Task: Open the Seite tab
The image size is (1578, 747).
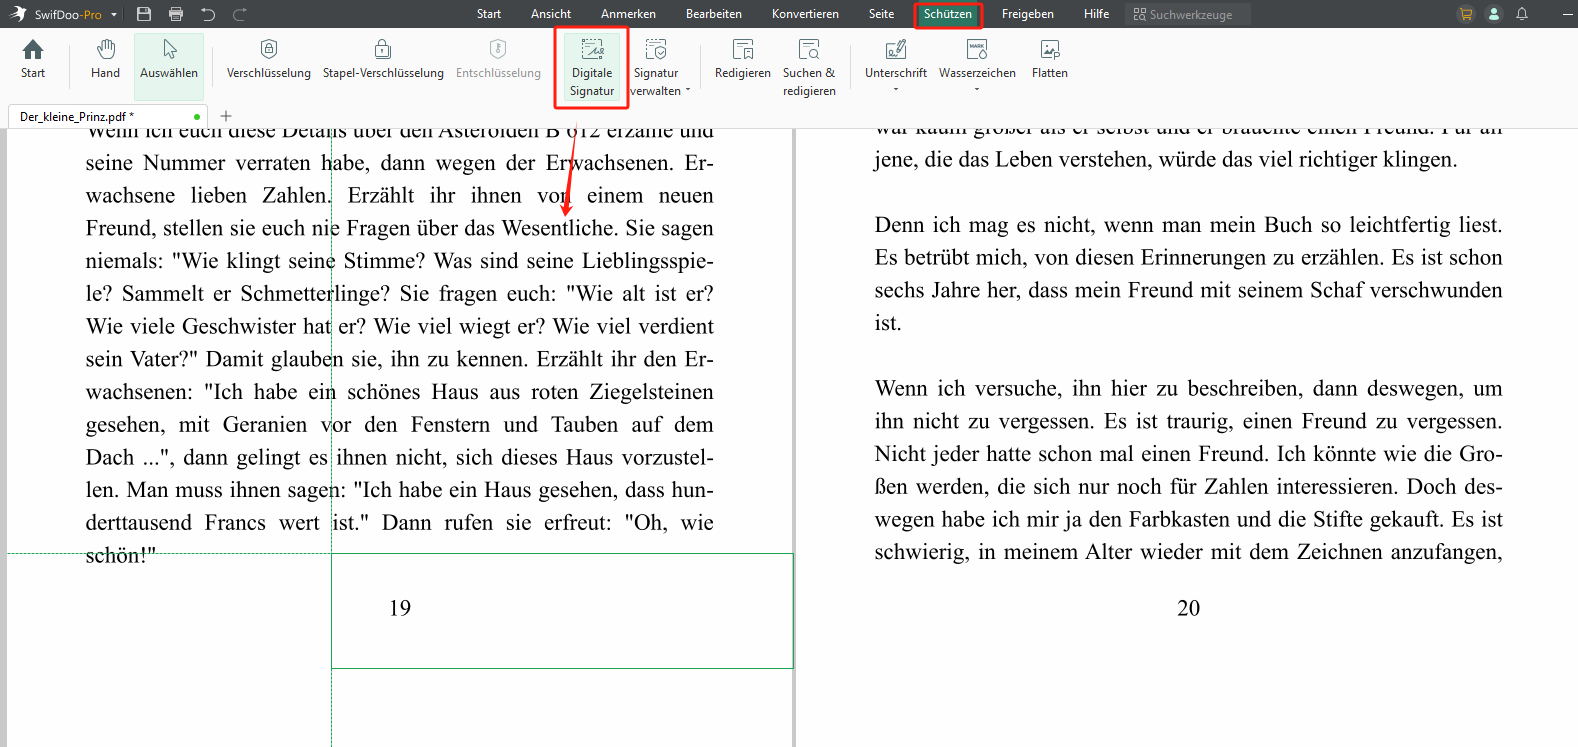Action: (881, 14)
